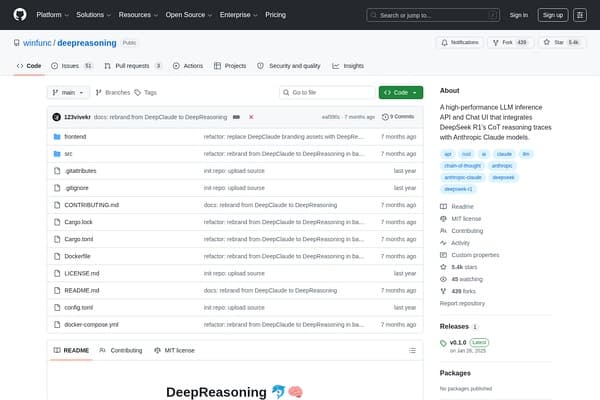The image size is (600, 400).
Task: Click the Sign in link
Action: click(518, 15)
